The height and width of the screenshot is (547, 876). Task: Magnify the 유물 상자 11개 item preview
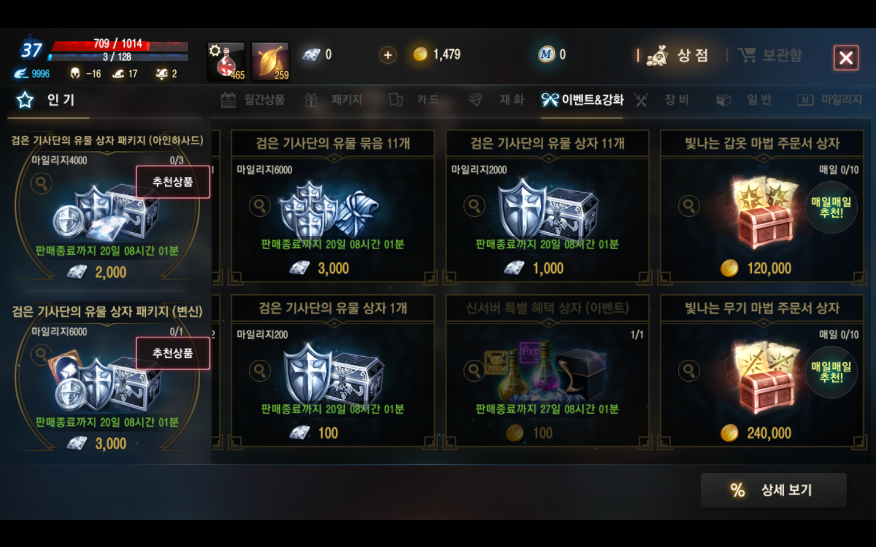click(x=474, y=206)
